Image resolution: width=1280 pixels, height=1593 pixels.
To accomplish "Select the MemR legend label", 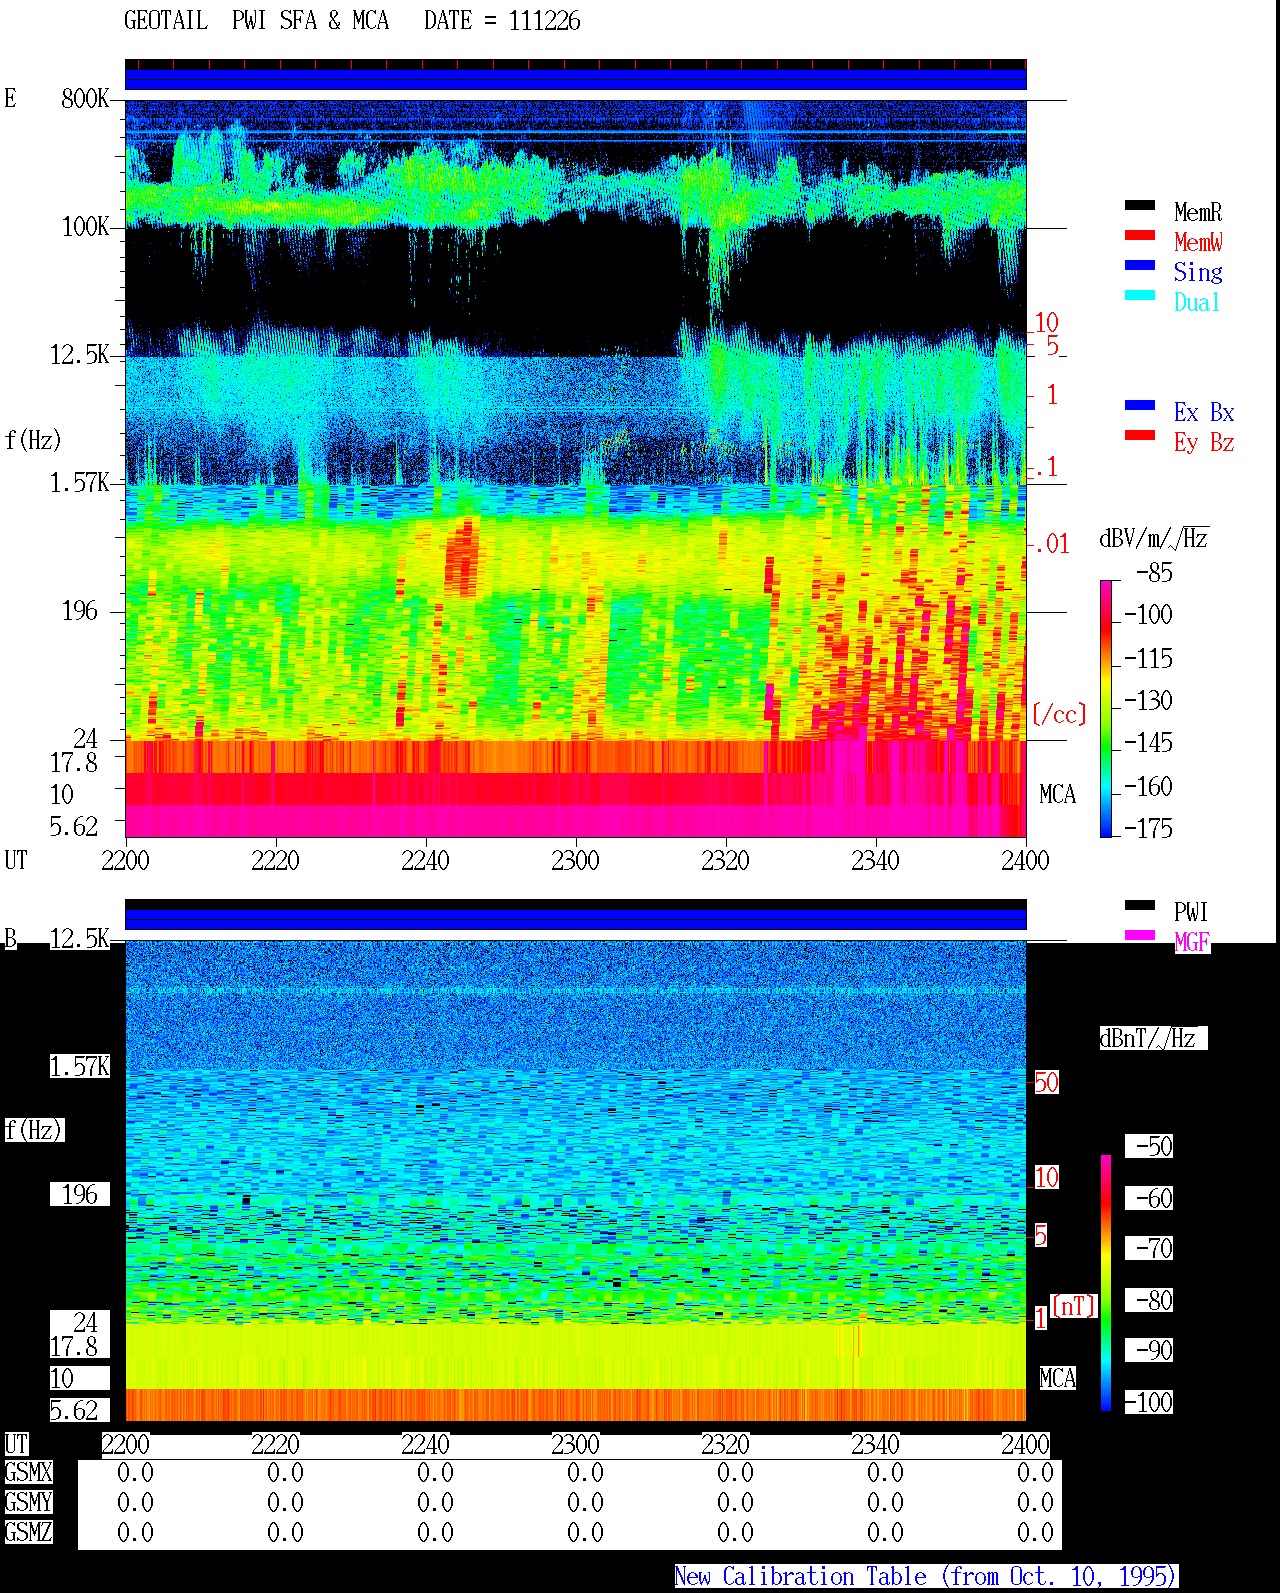I will pos(1198,212).
